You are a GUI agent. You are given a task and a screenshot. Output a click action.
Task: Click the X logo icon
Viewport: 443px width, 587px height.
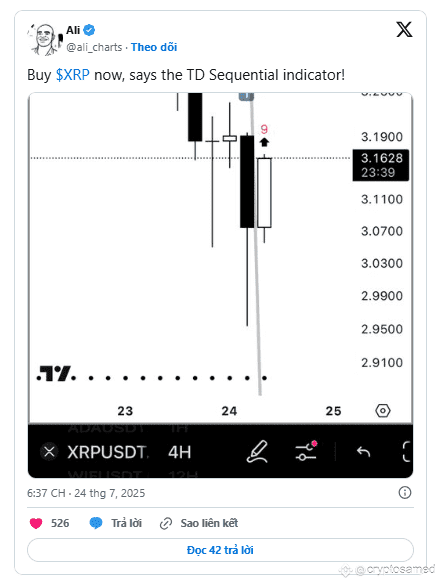tap(404, 30)
